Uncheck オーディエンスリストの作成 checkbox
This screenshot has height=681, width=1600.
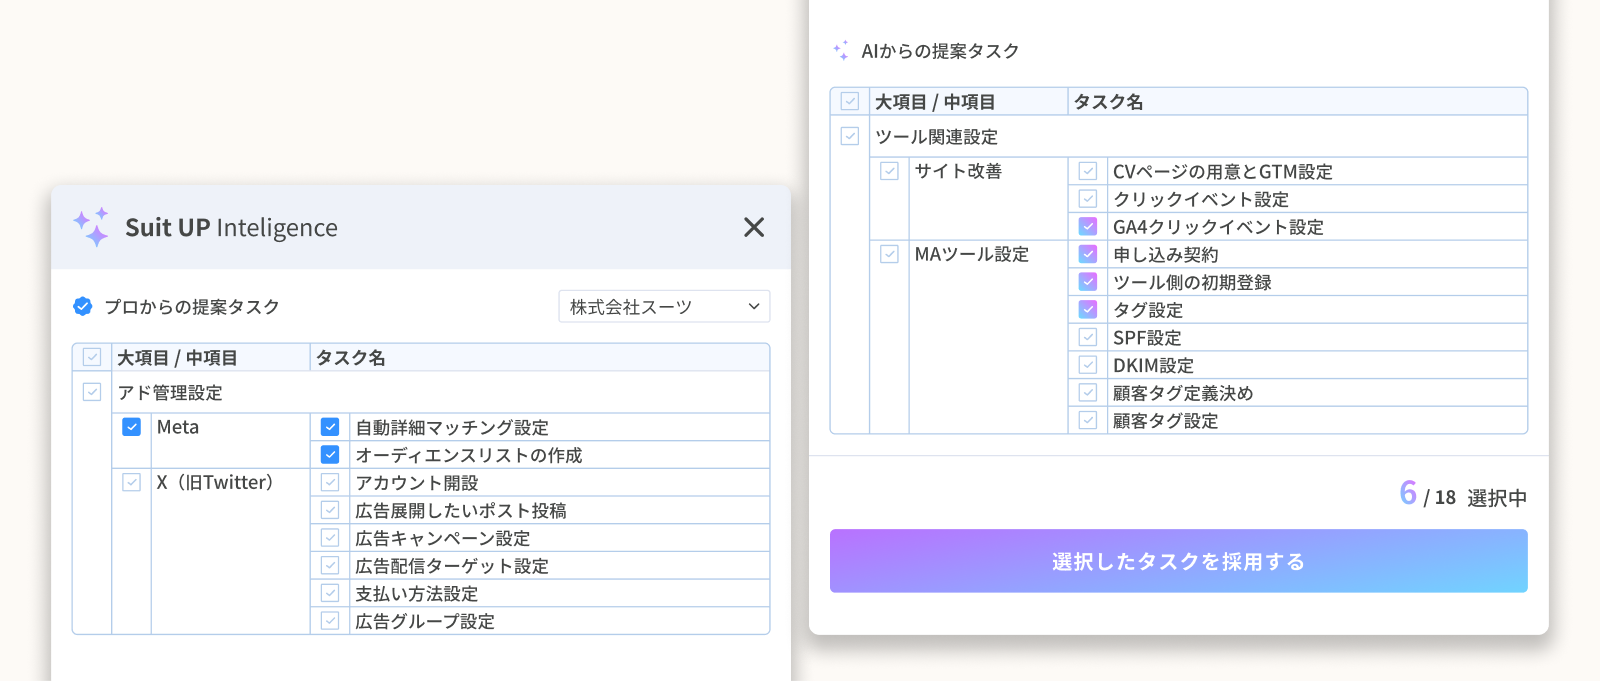click(330, 455)
